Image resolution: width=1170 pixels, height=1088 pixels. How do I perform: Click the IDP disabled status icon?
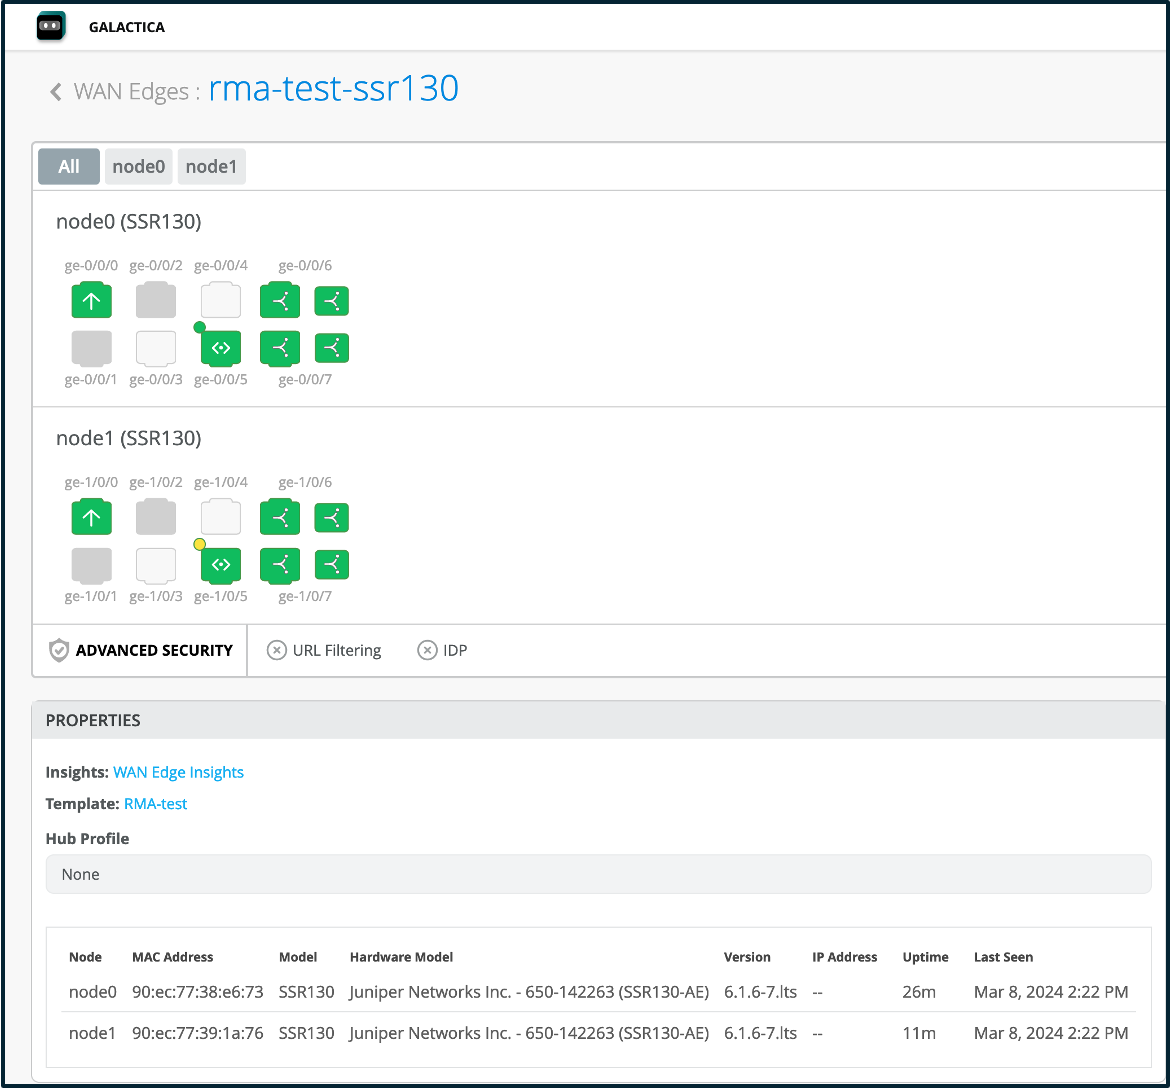click(x=427, y=650)
